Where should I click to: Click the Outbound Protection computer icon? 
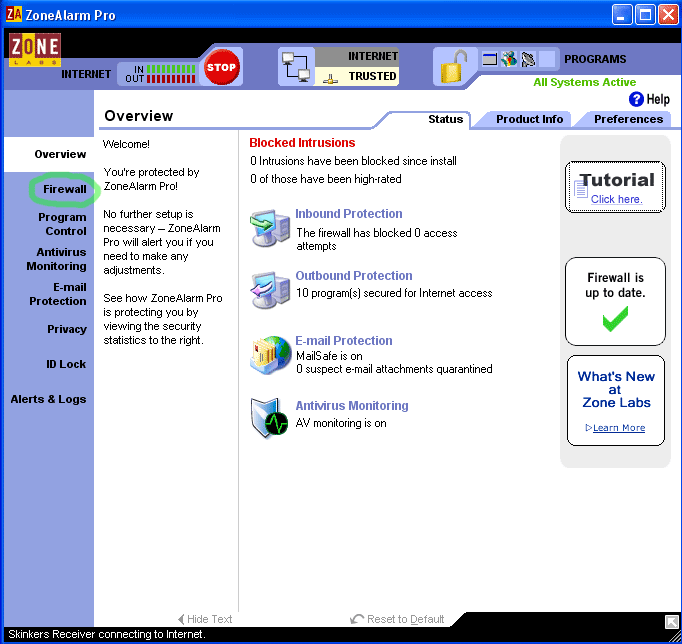pyautogui.click(x=269, y=290)
